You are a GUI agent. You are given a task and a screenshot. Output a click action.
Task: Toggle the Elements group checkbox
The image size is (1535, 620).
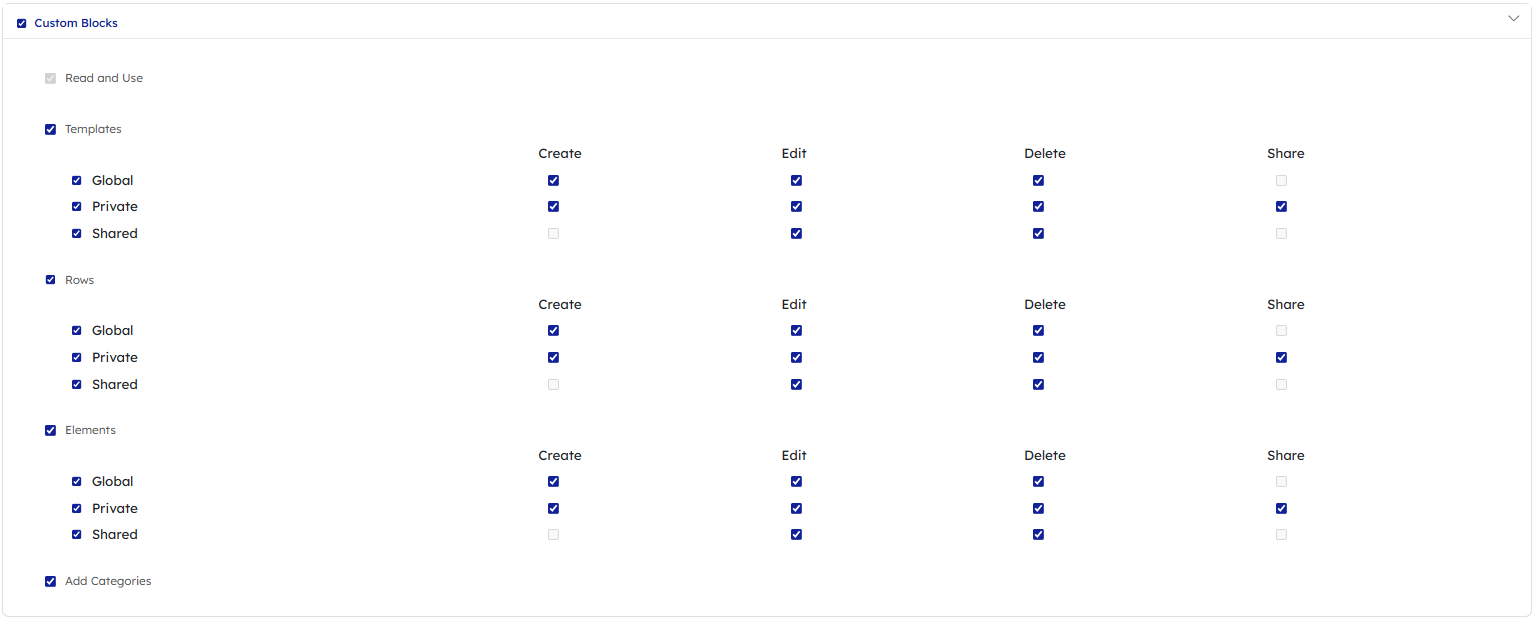[x=50, y=431]
